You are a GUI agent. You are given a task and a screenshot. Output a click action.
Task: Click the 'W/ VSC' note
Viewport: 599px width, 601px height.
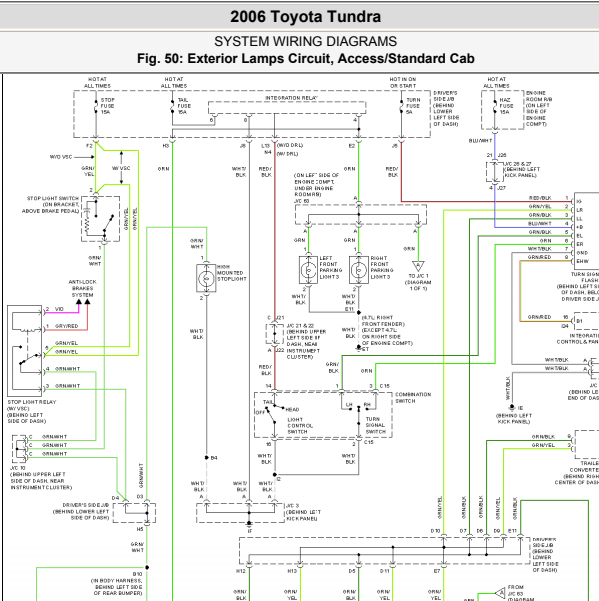(121, 168)
